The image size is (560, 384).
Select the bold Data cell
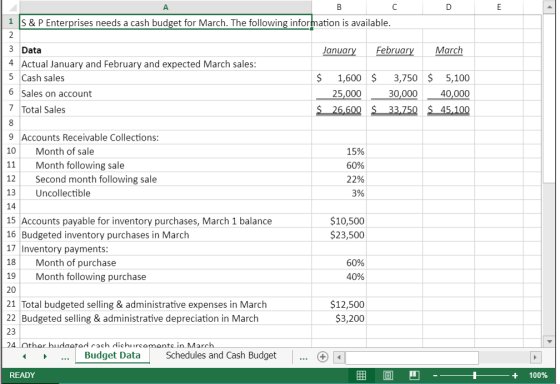[165, 50]
